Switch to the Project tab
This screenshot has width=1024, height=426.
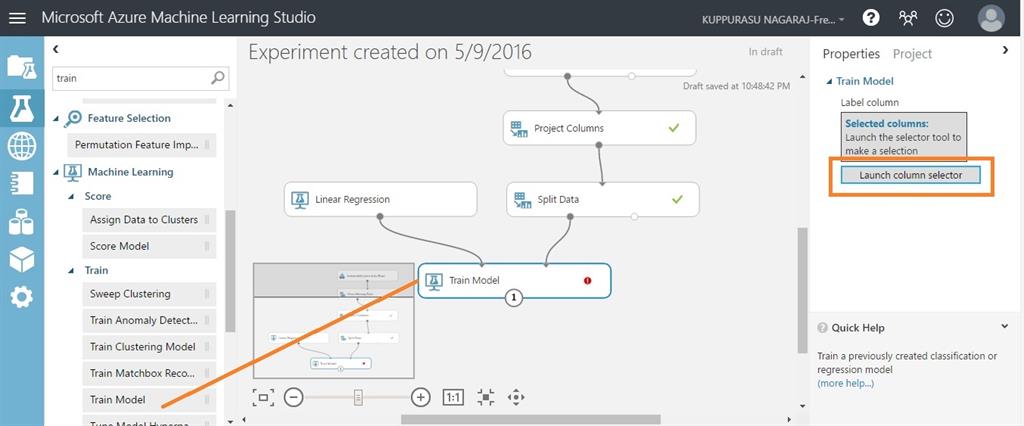tap(912, 54)
